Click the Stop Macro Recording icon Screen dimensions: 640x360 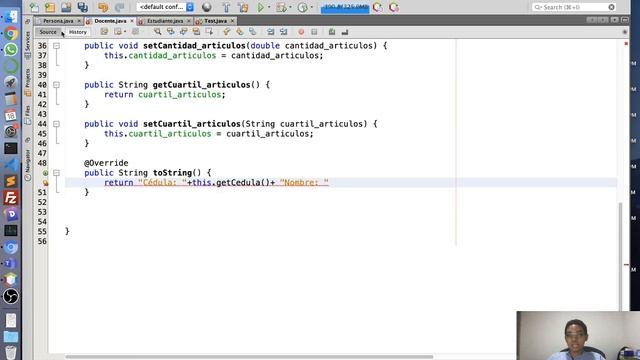314,32
